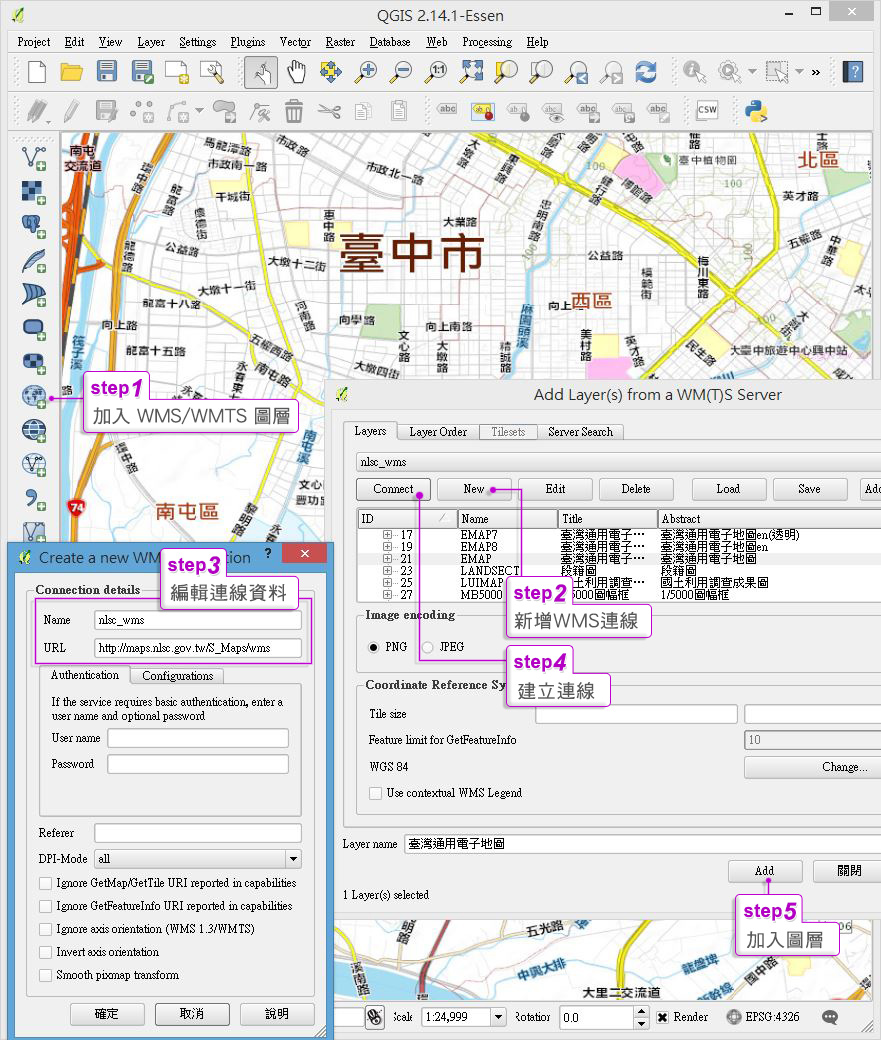The image size is (881, 1040).
Task: Enable Use contextual WMS Legend checkbox
Action: [376, 793]
